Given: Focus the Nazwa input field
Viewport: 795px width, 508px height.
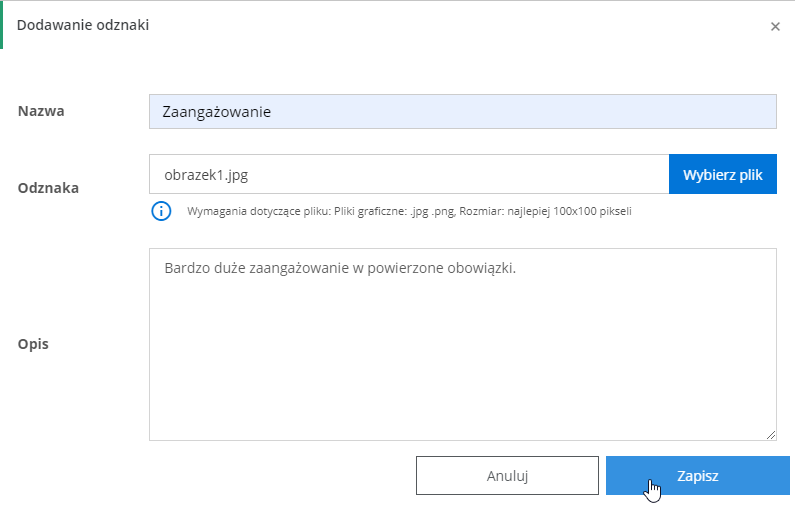Looking at the screenshot, I should 462,112.
